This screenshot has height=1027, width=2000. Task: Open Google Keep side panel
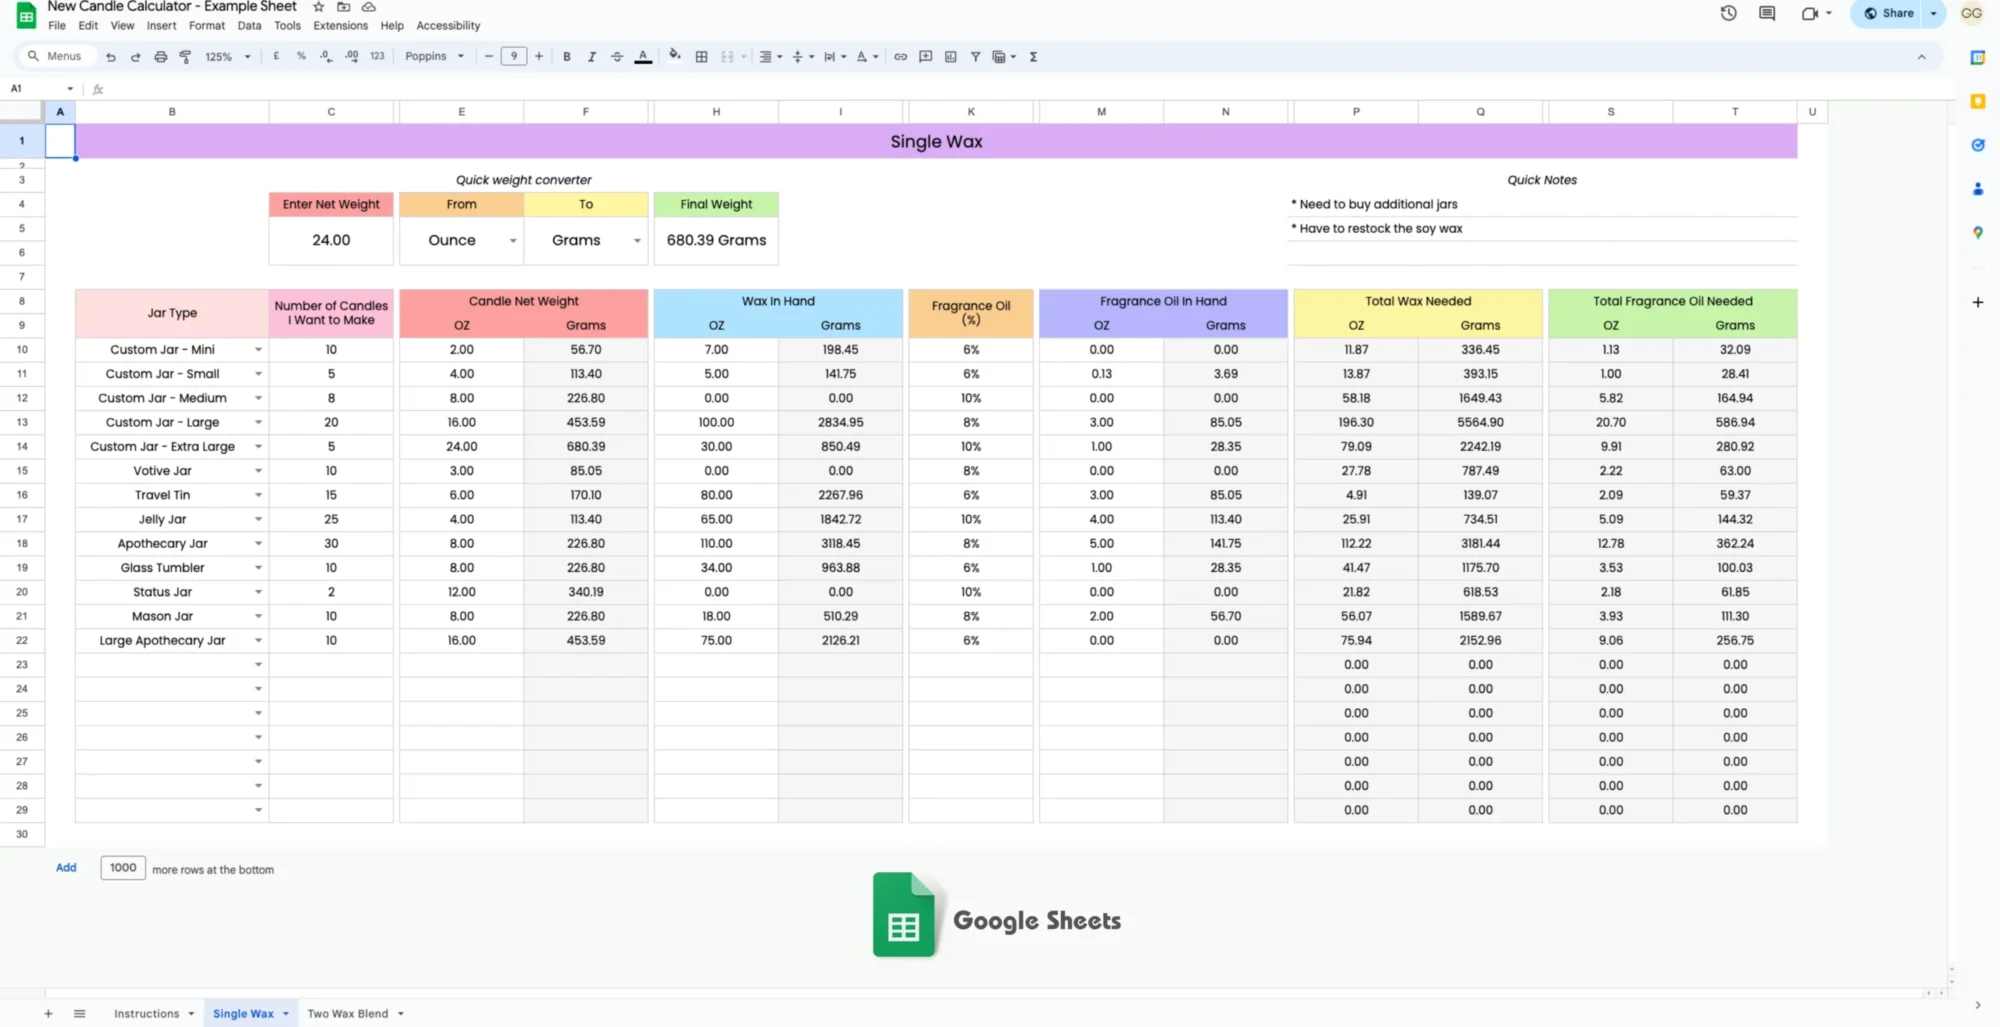1977,101
